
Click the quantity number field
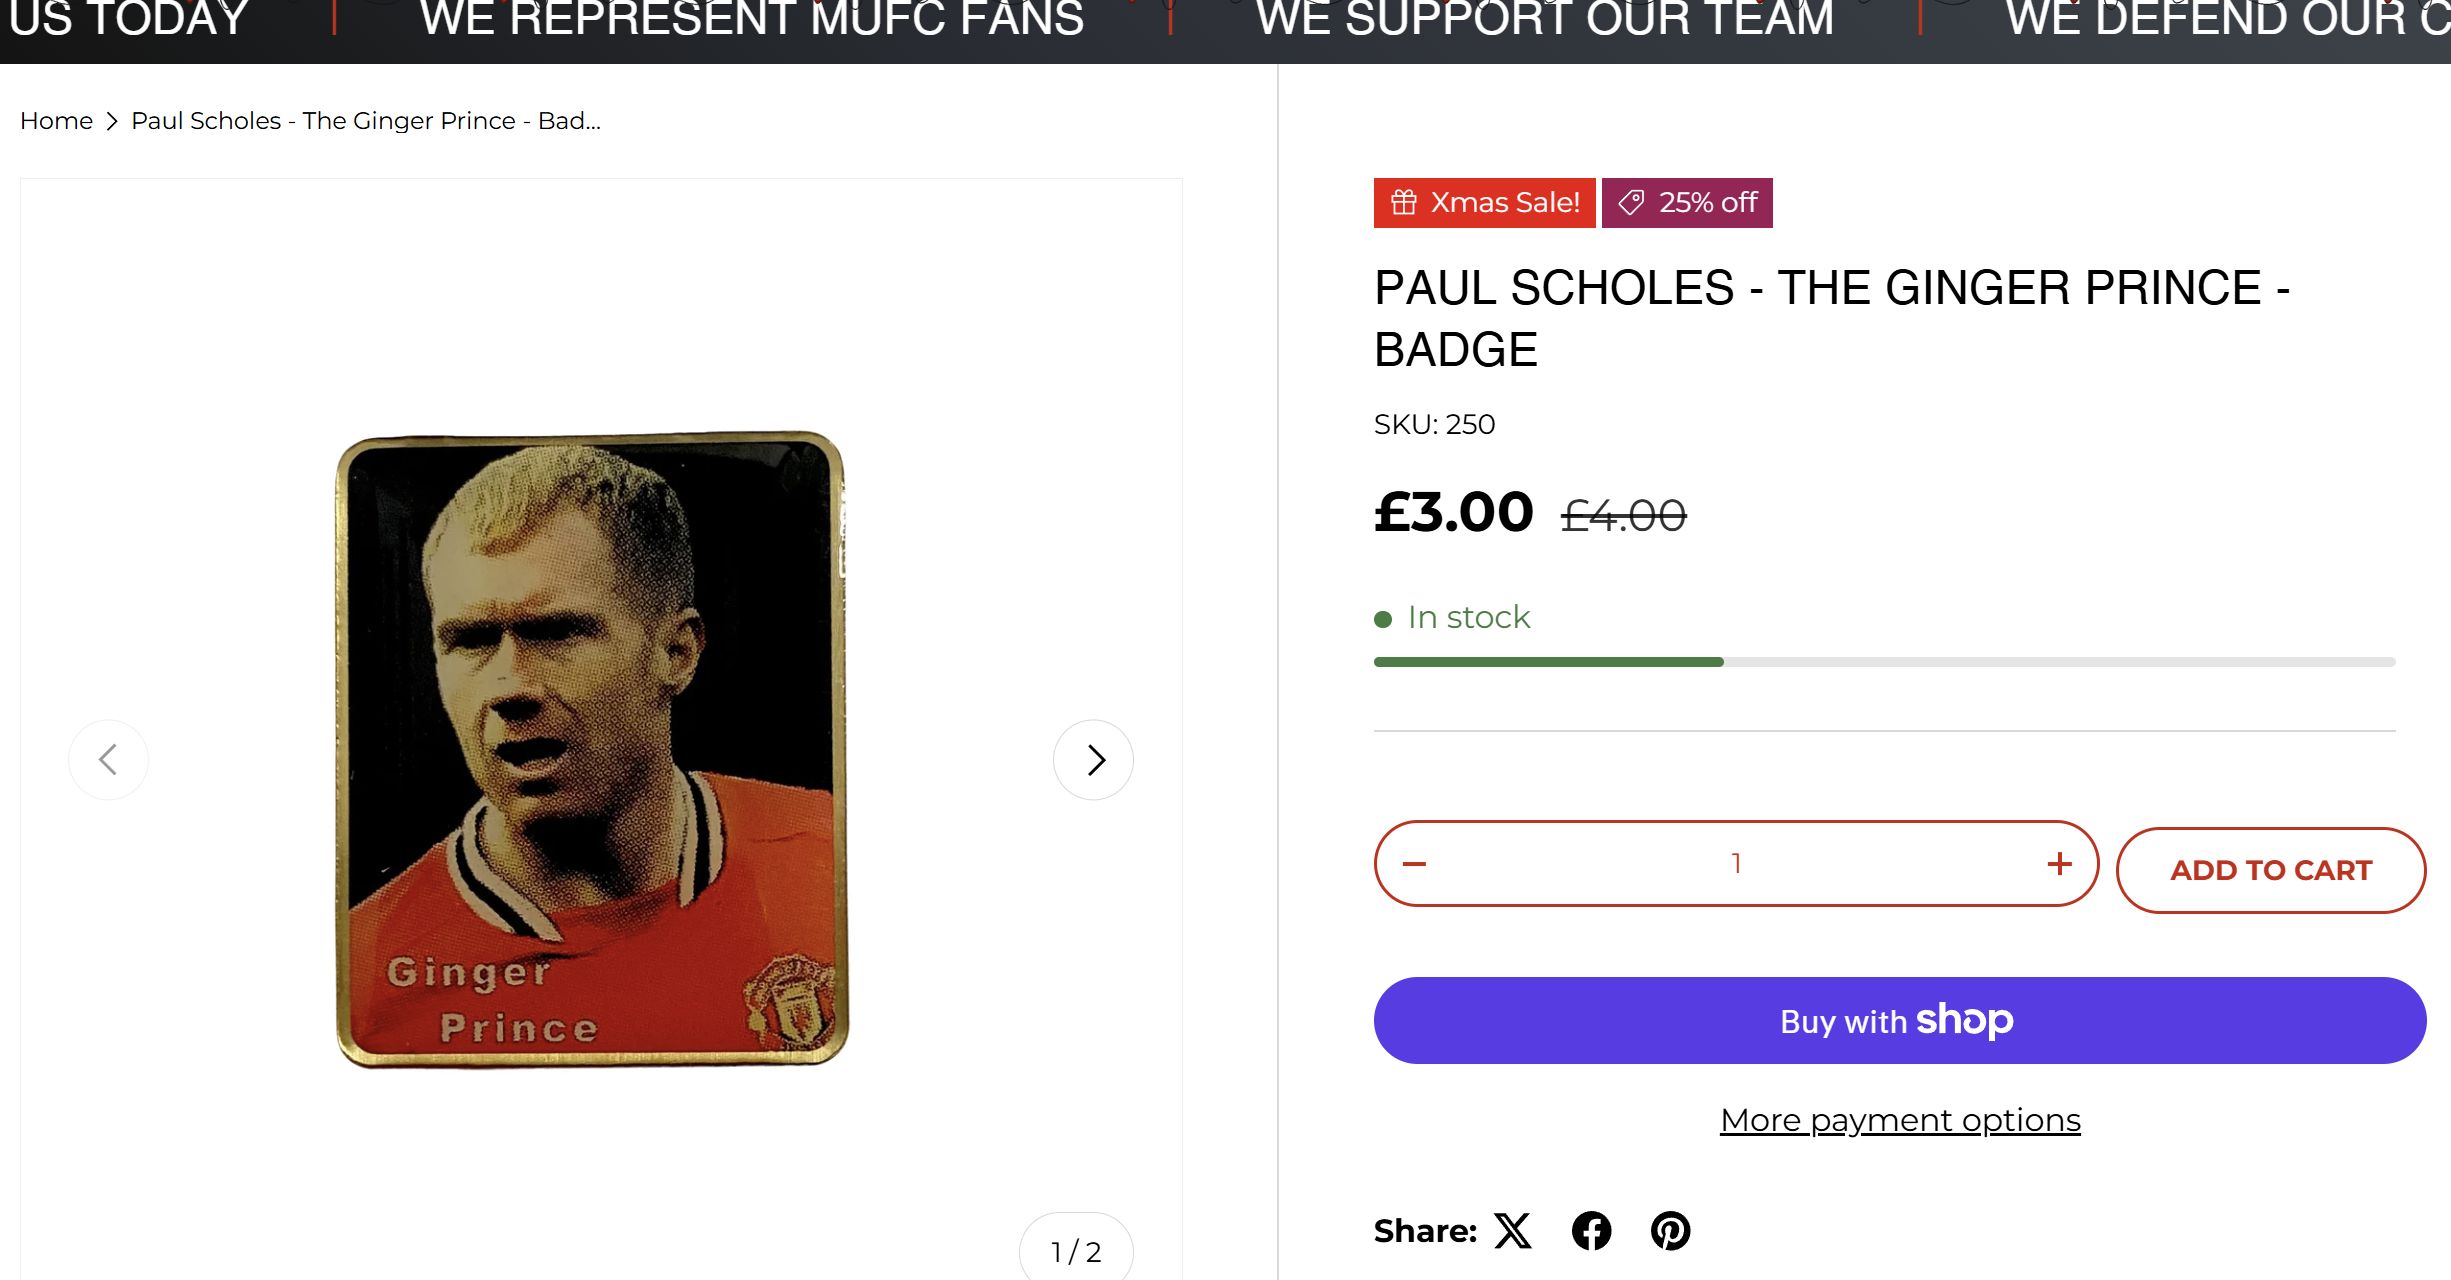tap(1736, 864)
